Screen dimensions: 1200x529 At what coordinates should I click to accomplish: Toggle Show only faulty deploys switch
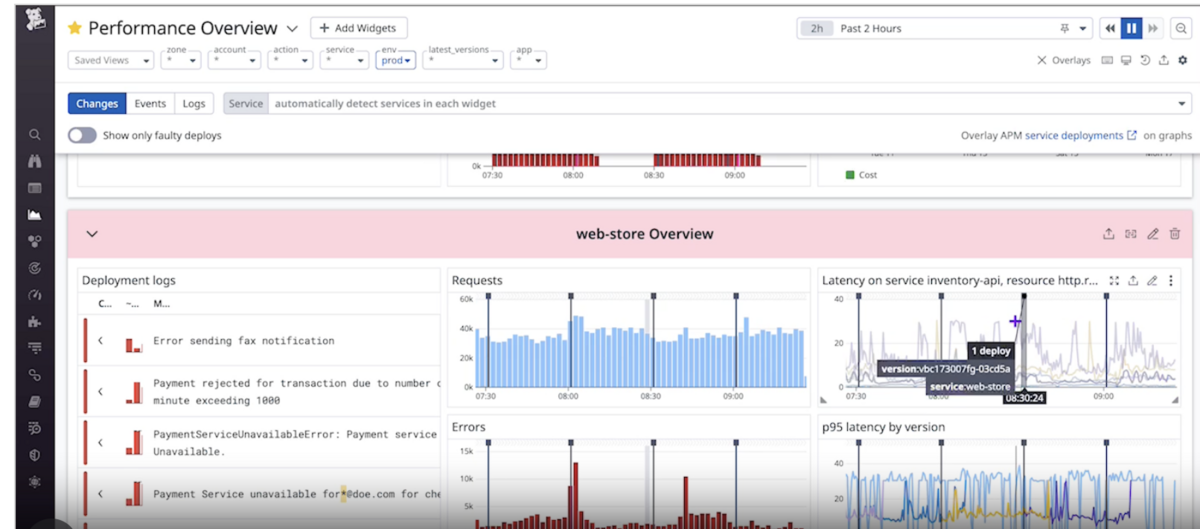point(82,135)
